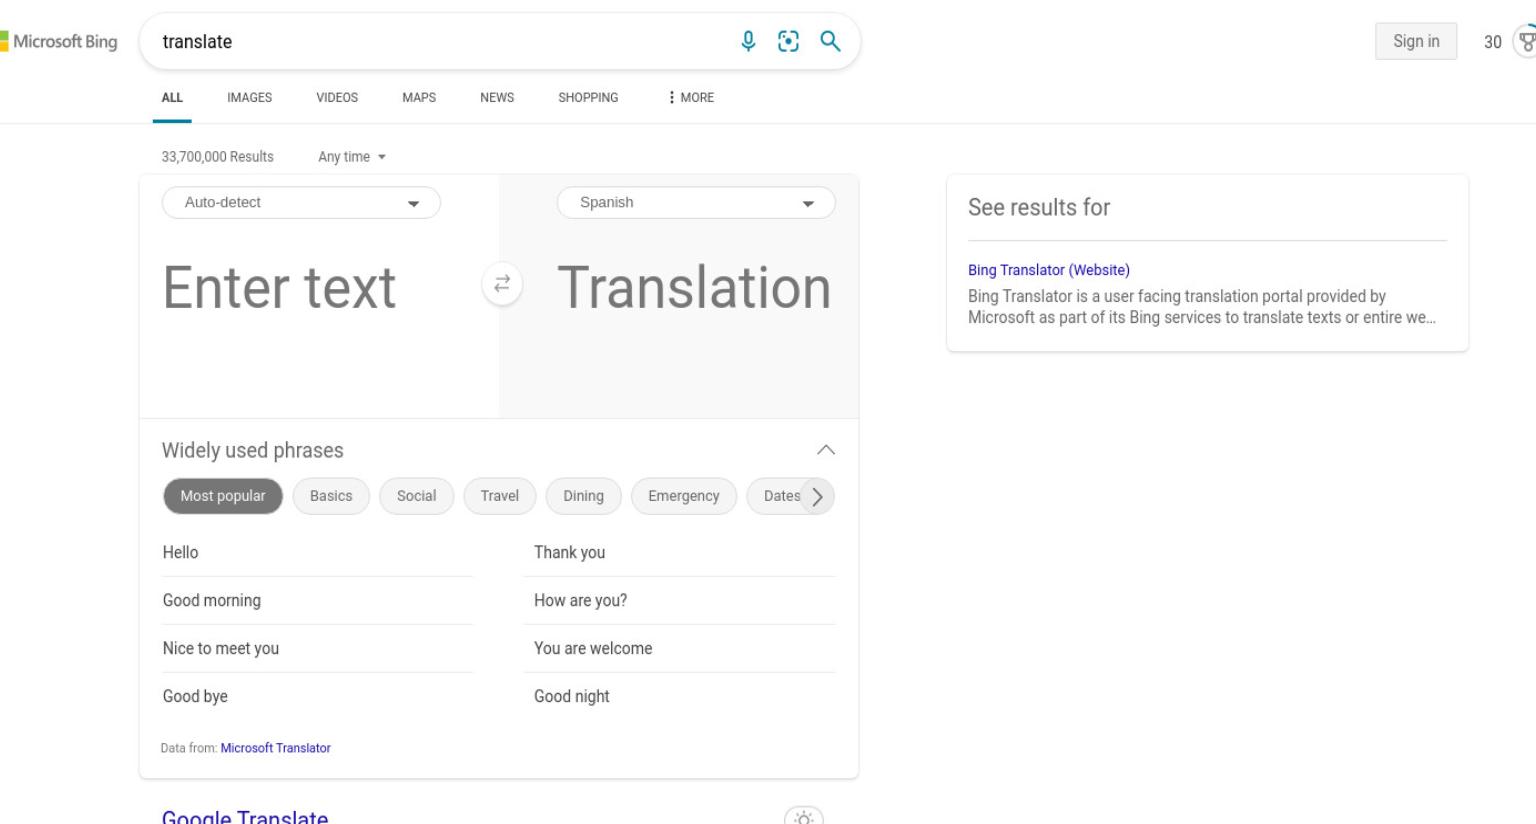Open the Google Translate search result

point(245,816)
